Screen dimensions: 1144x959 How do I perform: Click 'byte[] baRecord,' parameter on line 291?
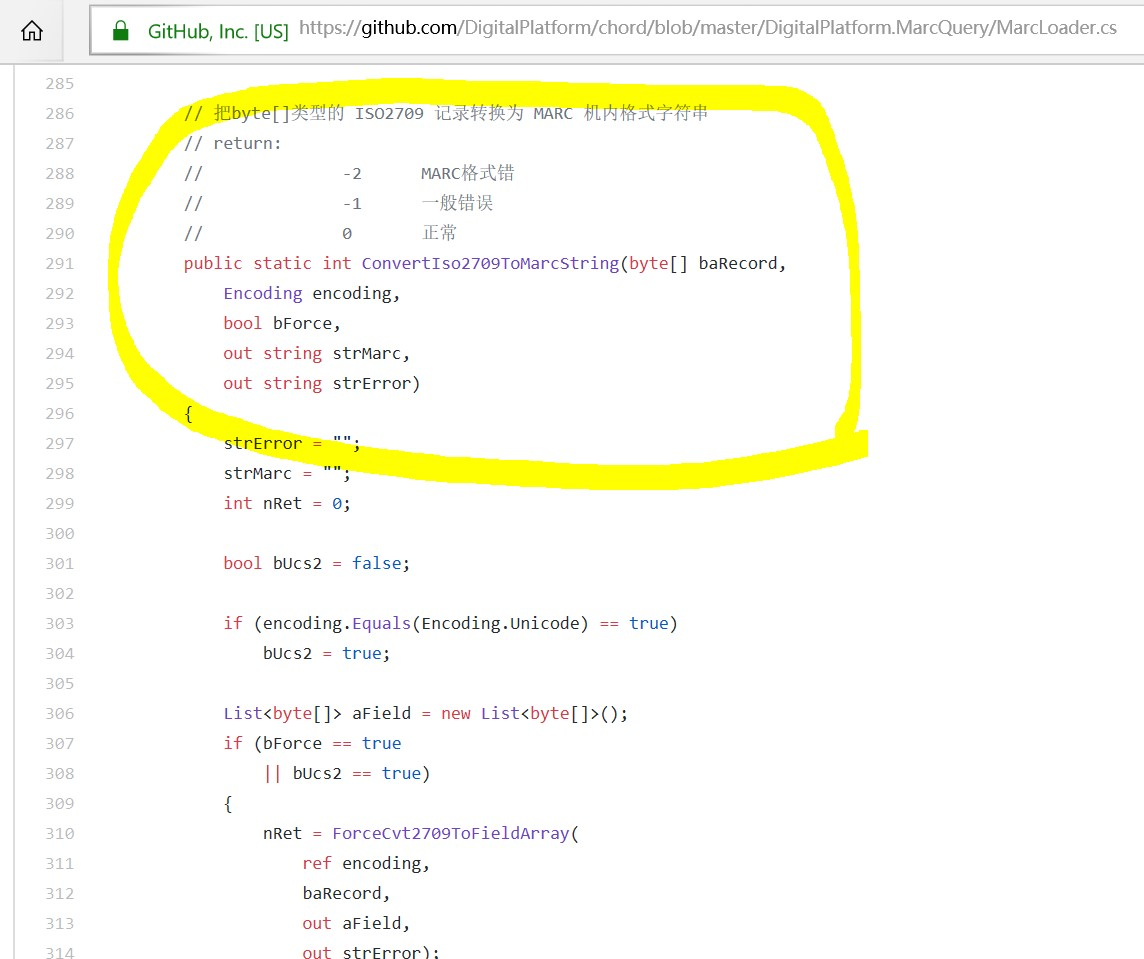pyautogui.click(x=708, y=263)
